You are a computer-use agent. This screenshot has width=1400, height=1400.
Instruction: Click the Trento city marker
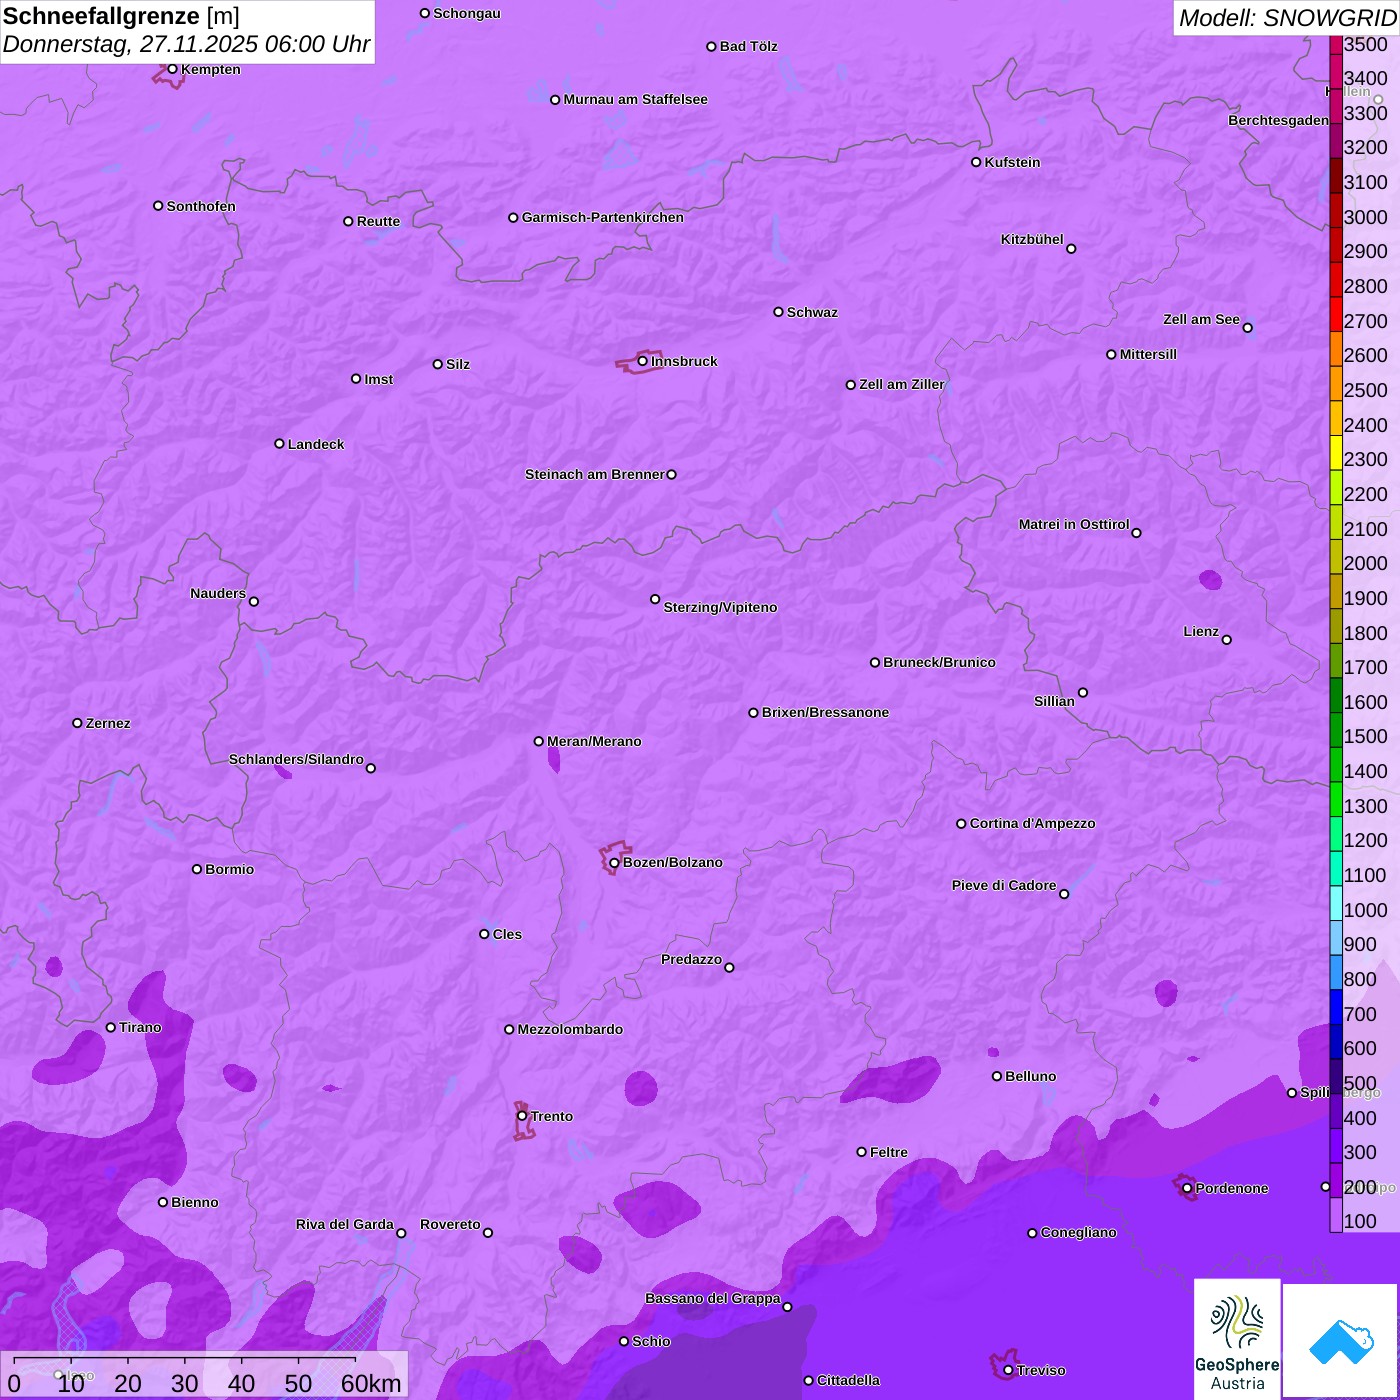(522, 1116)
